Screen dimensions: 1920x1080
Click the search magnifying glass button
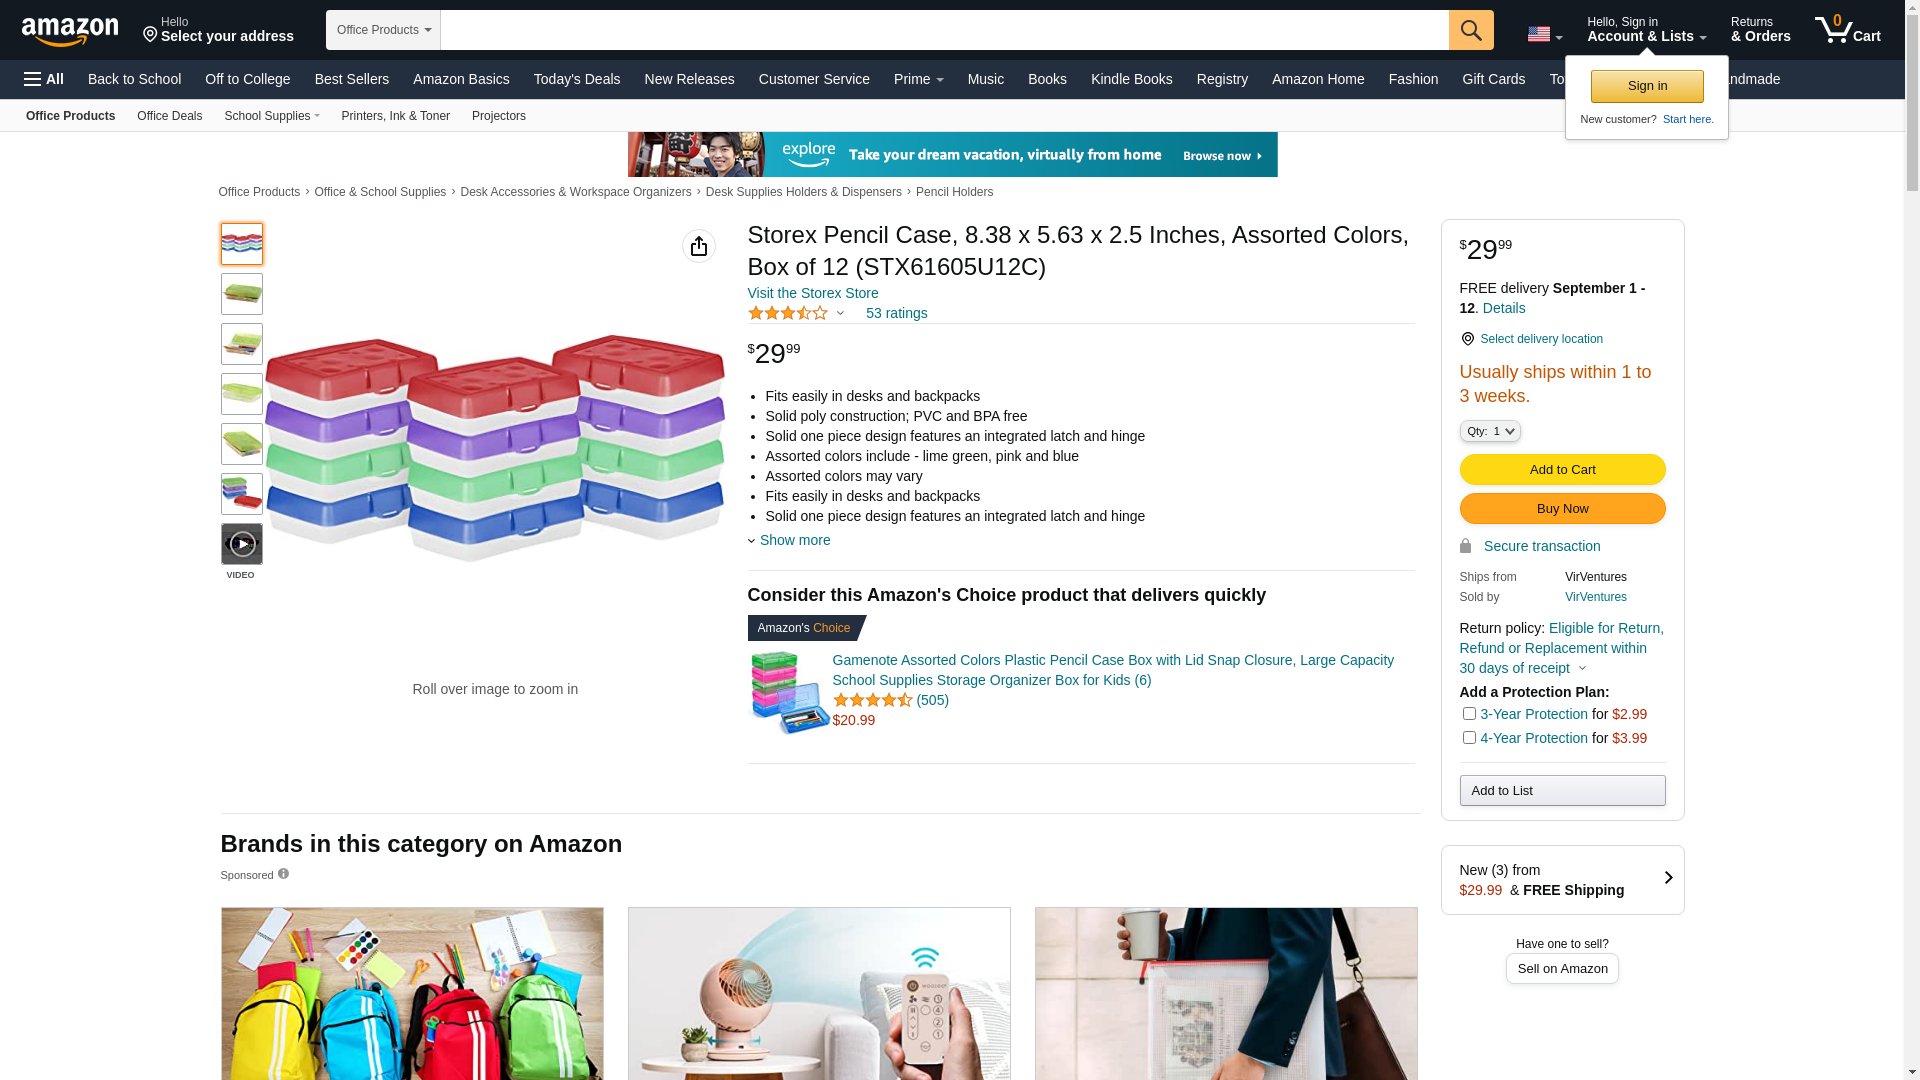tap(1470, 30)
